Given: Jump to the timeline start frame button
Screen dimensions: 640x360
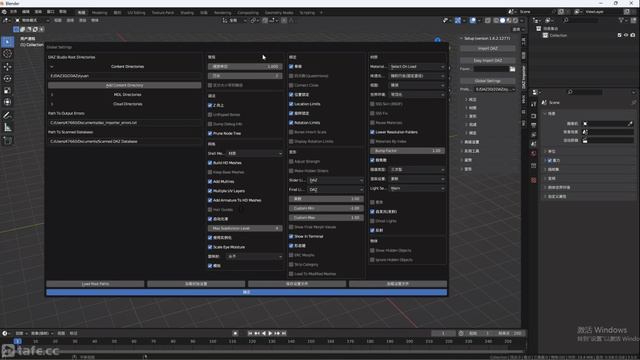Looking at the screenshot, I should point(250,333).
